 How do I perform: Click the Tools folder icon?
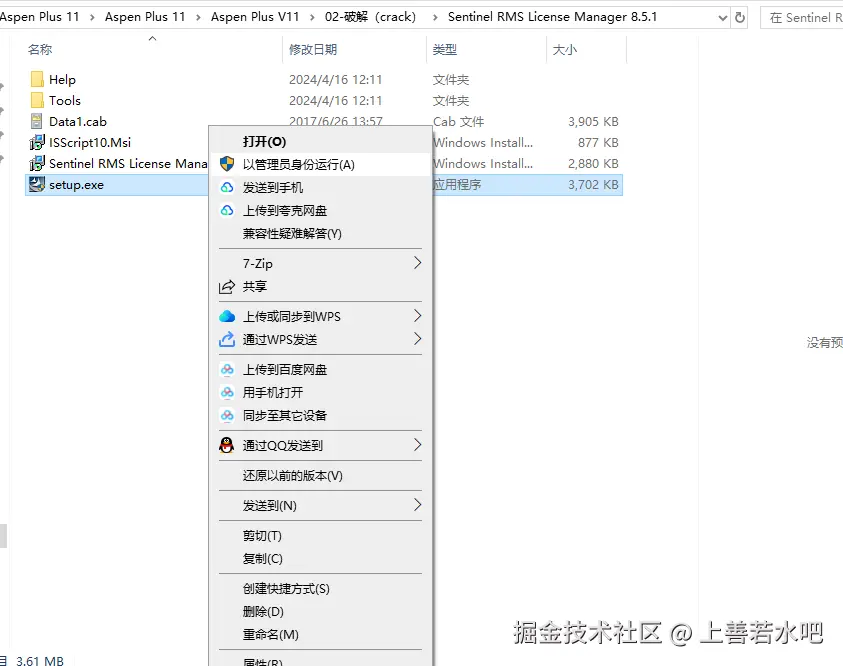click(x=37, y=101)
